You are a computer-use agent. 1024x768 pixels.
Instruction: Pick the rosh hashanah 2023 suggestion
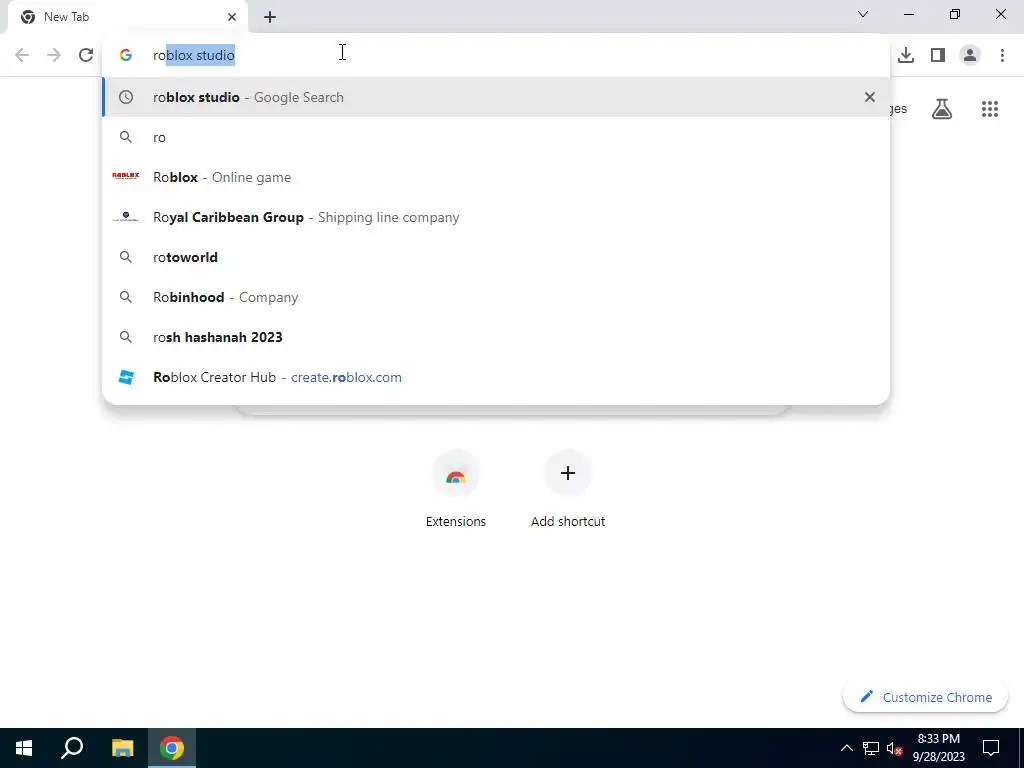pos(496,337)
